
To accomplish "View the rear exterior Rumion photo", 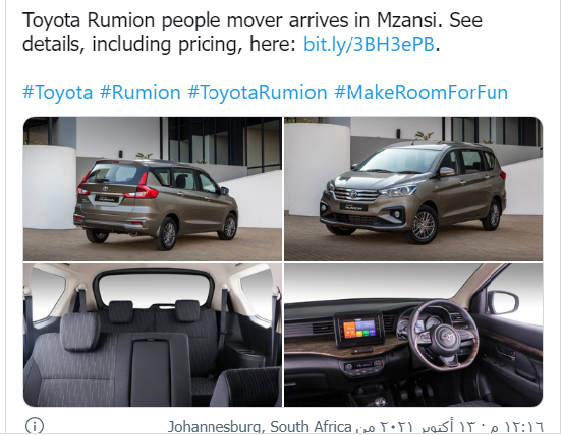I will tap(152, 189).
